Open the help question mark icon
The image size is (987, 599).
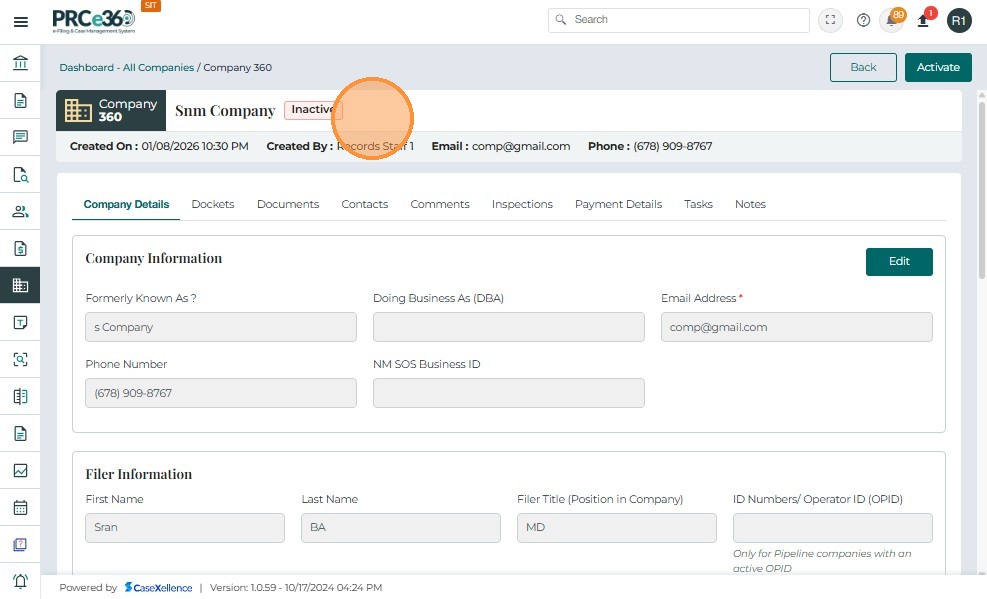[863, 20]
